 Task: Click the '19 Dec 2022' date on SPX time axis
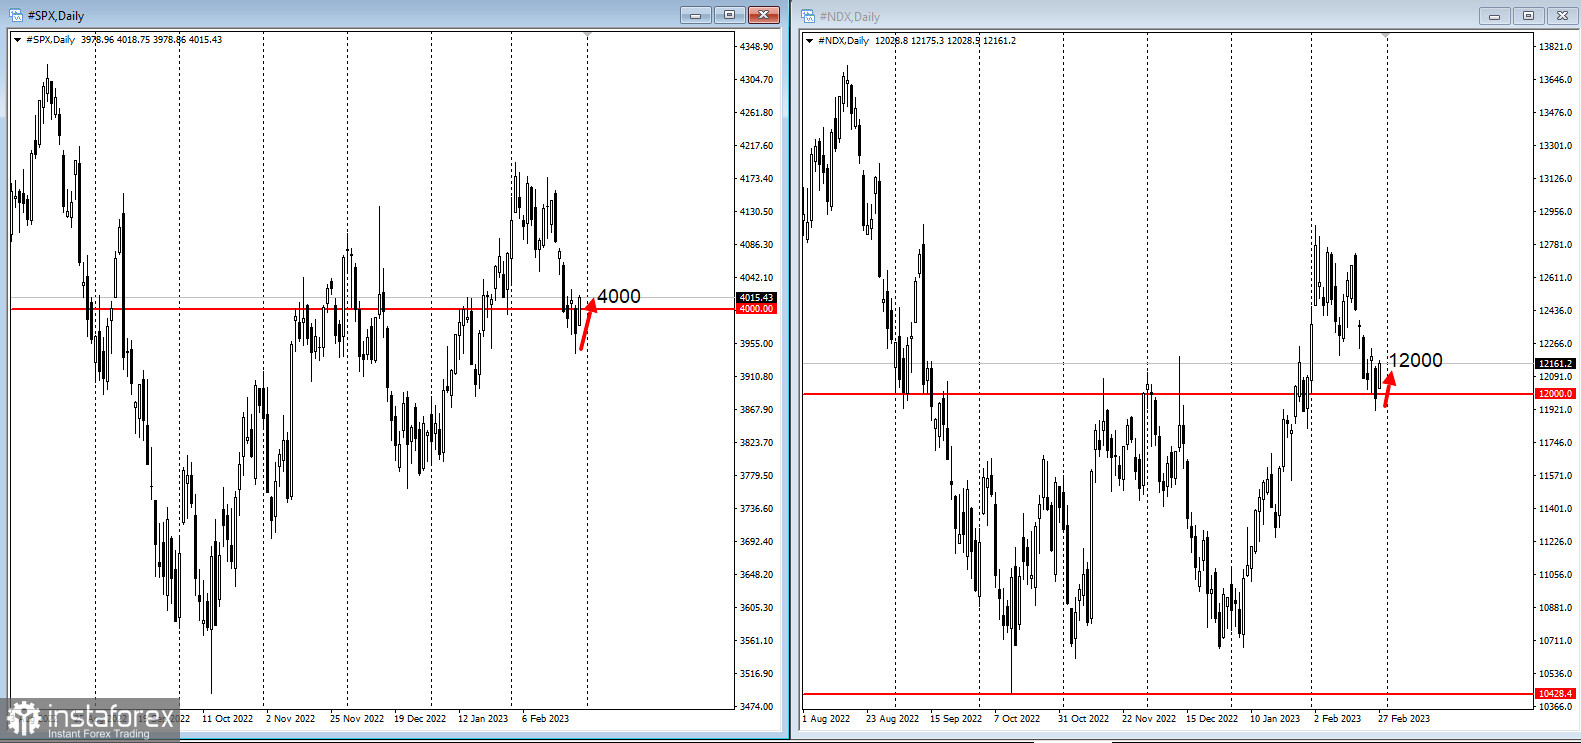pyautogui.click(x=420, y=719)
